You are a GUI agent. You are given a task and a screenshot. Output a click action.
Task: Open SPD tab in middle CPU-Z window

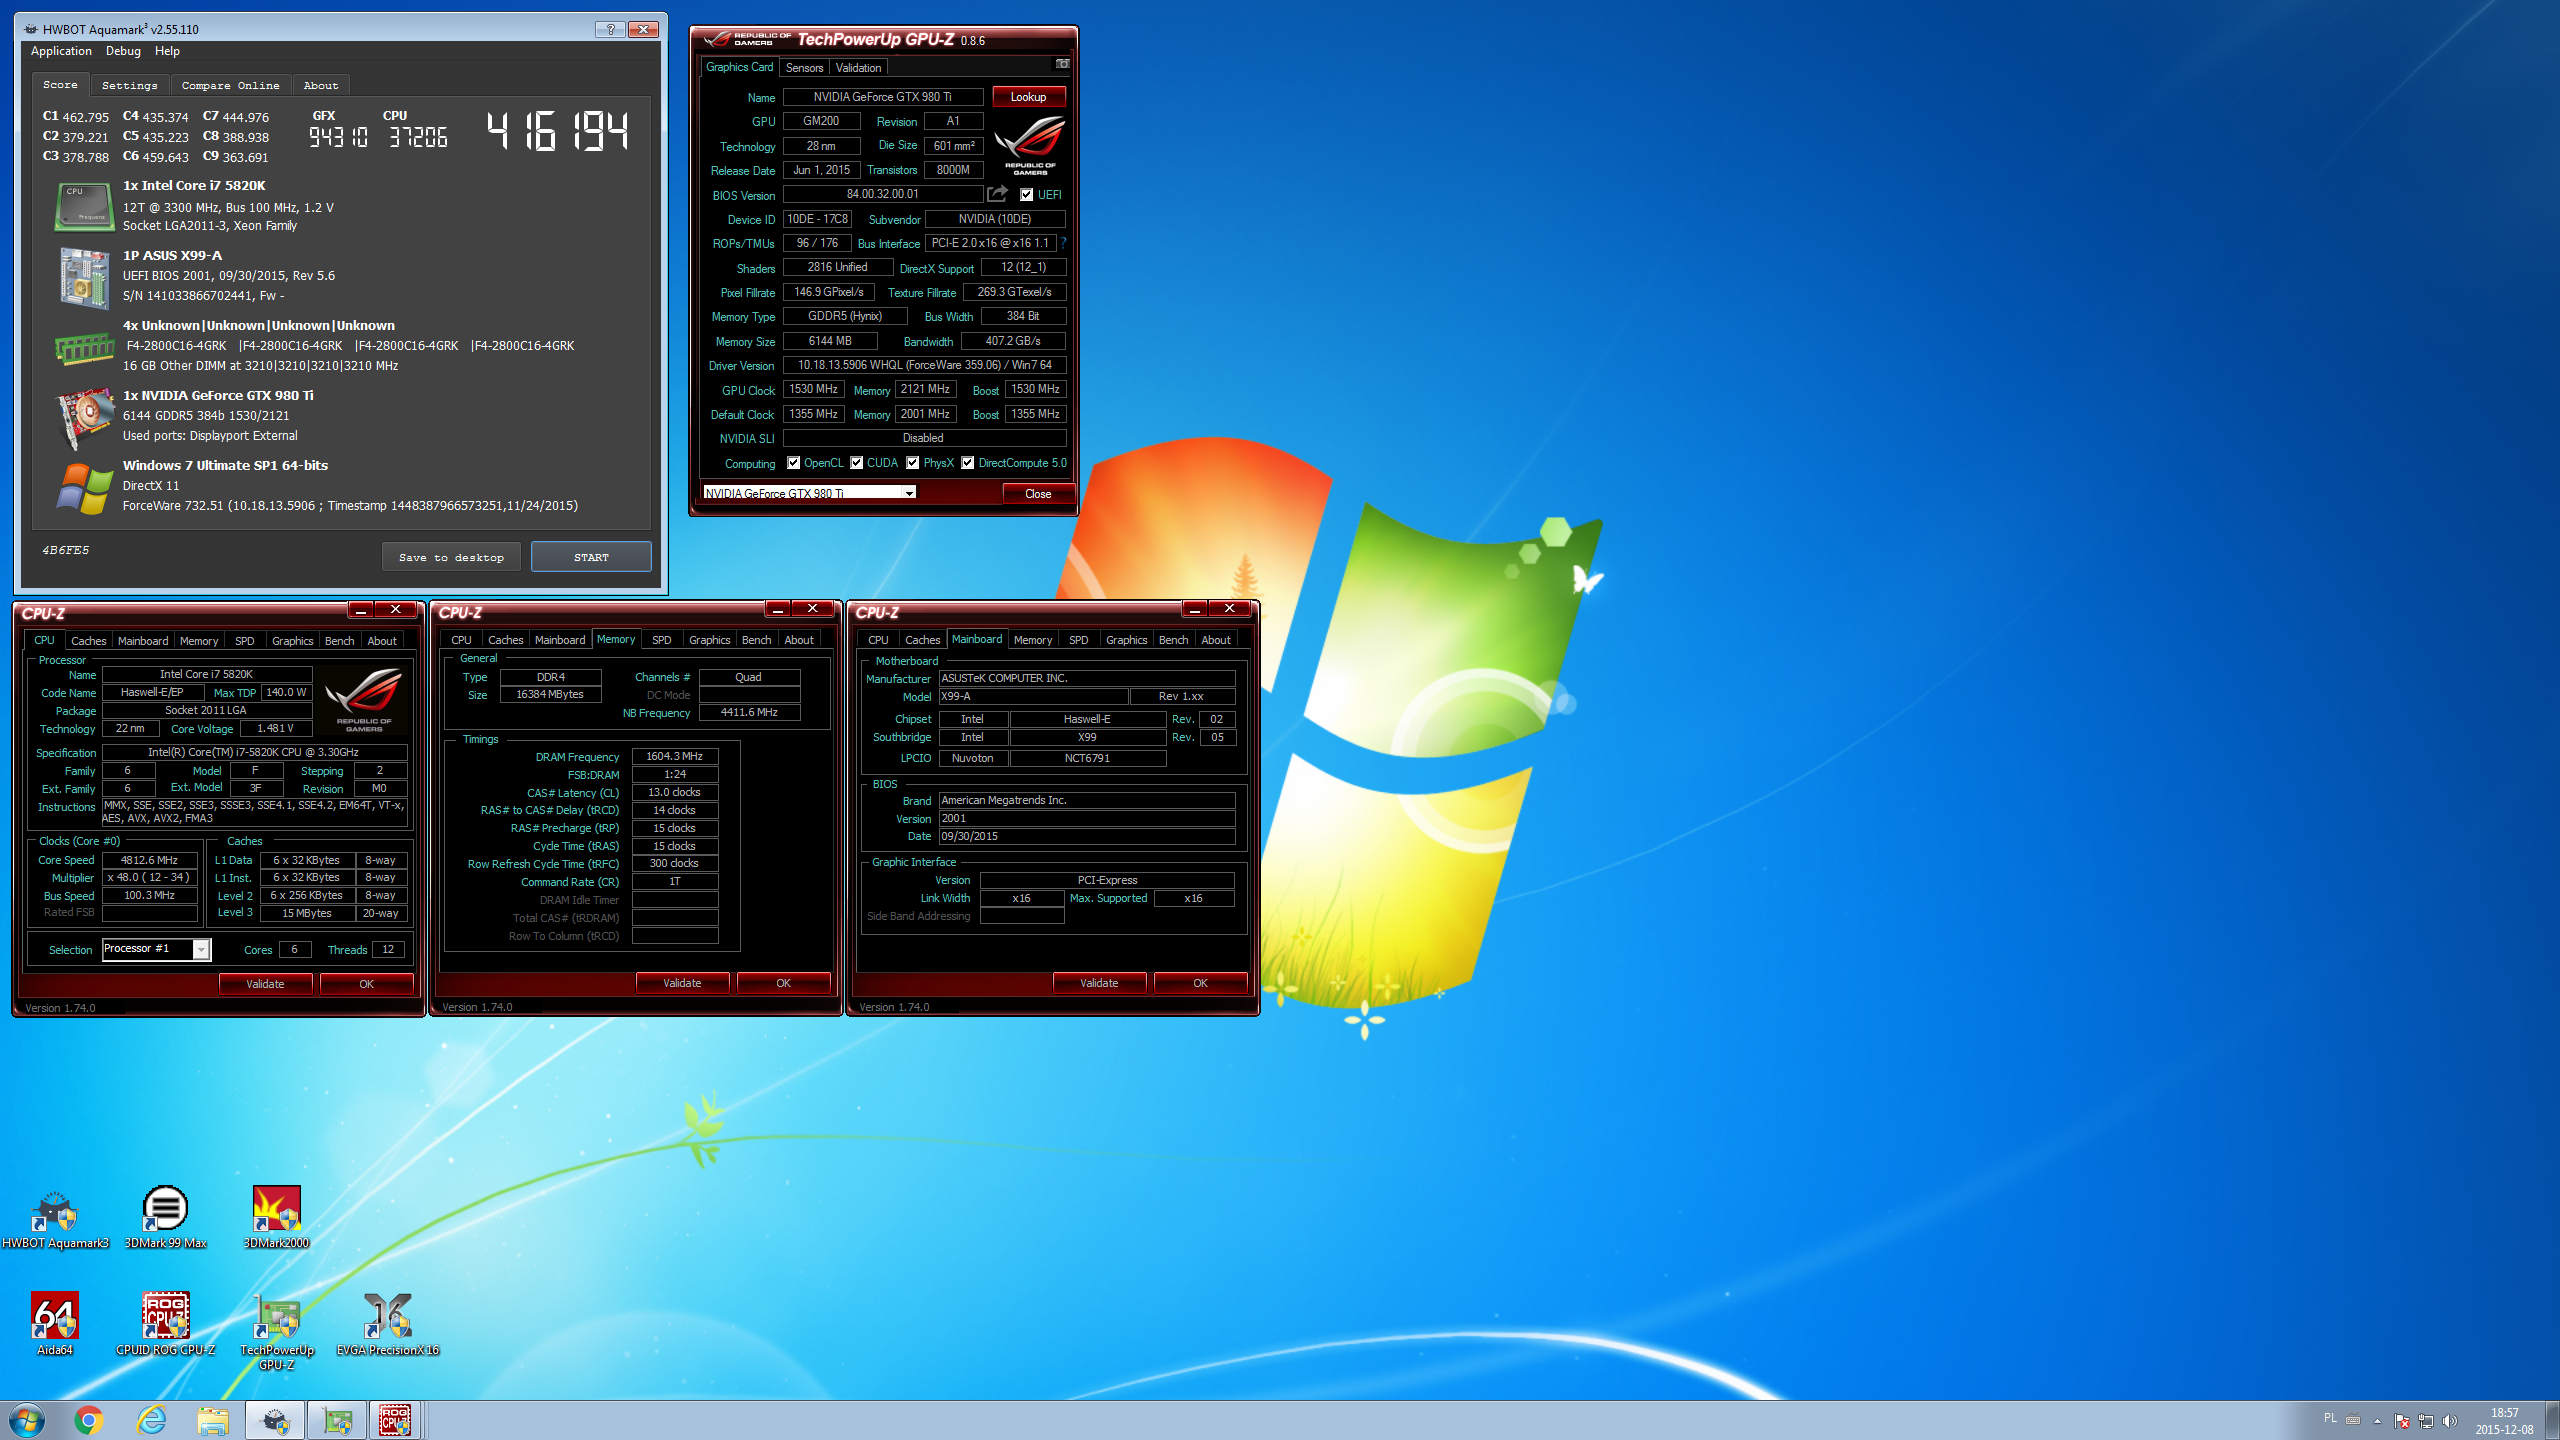tap(661, 640)
